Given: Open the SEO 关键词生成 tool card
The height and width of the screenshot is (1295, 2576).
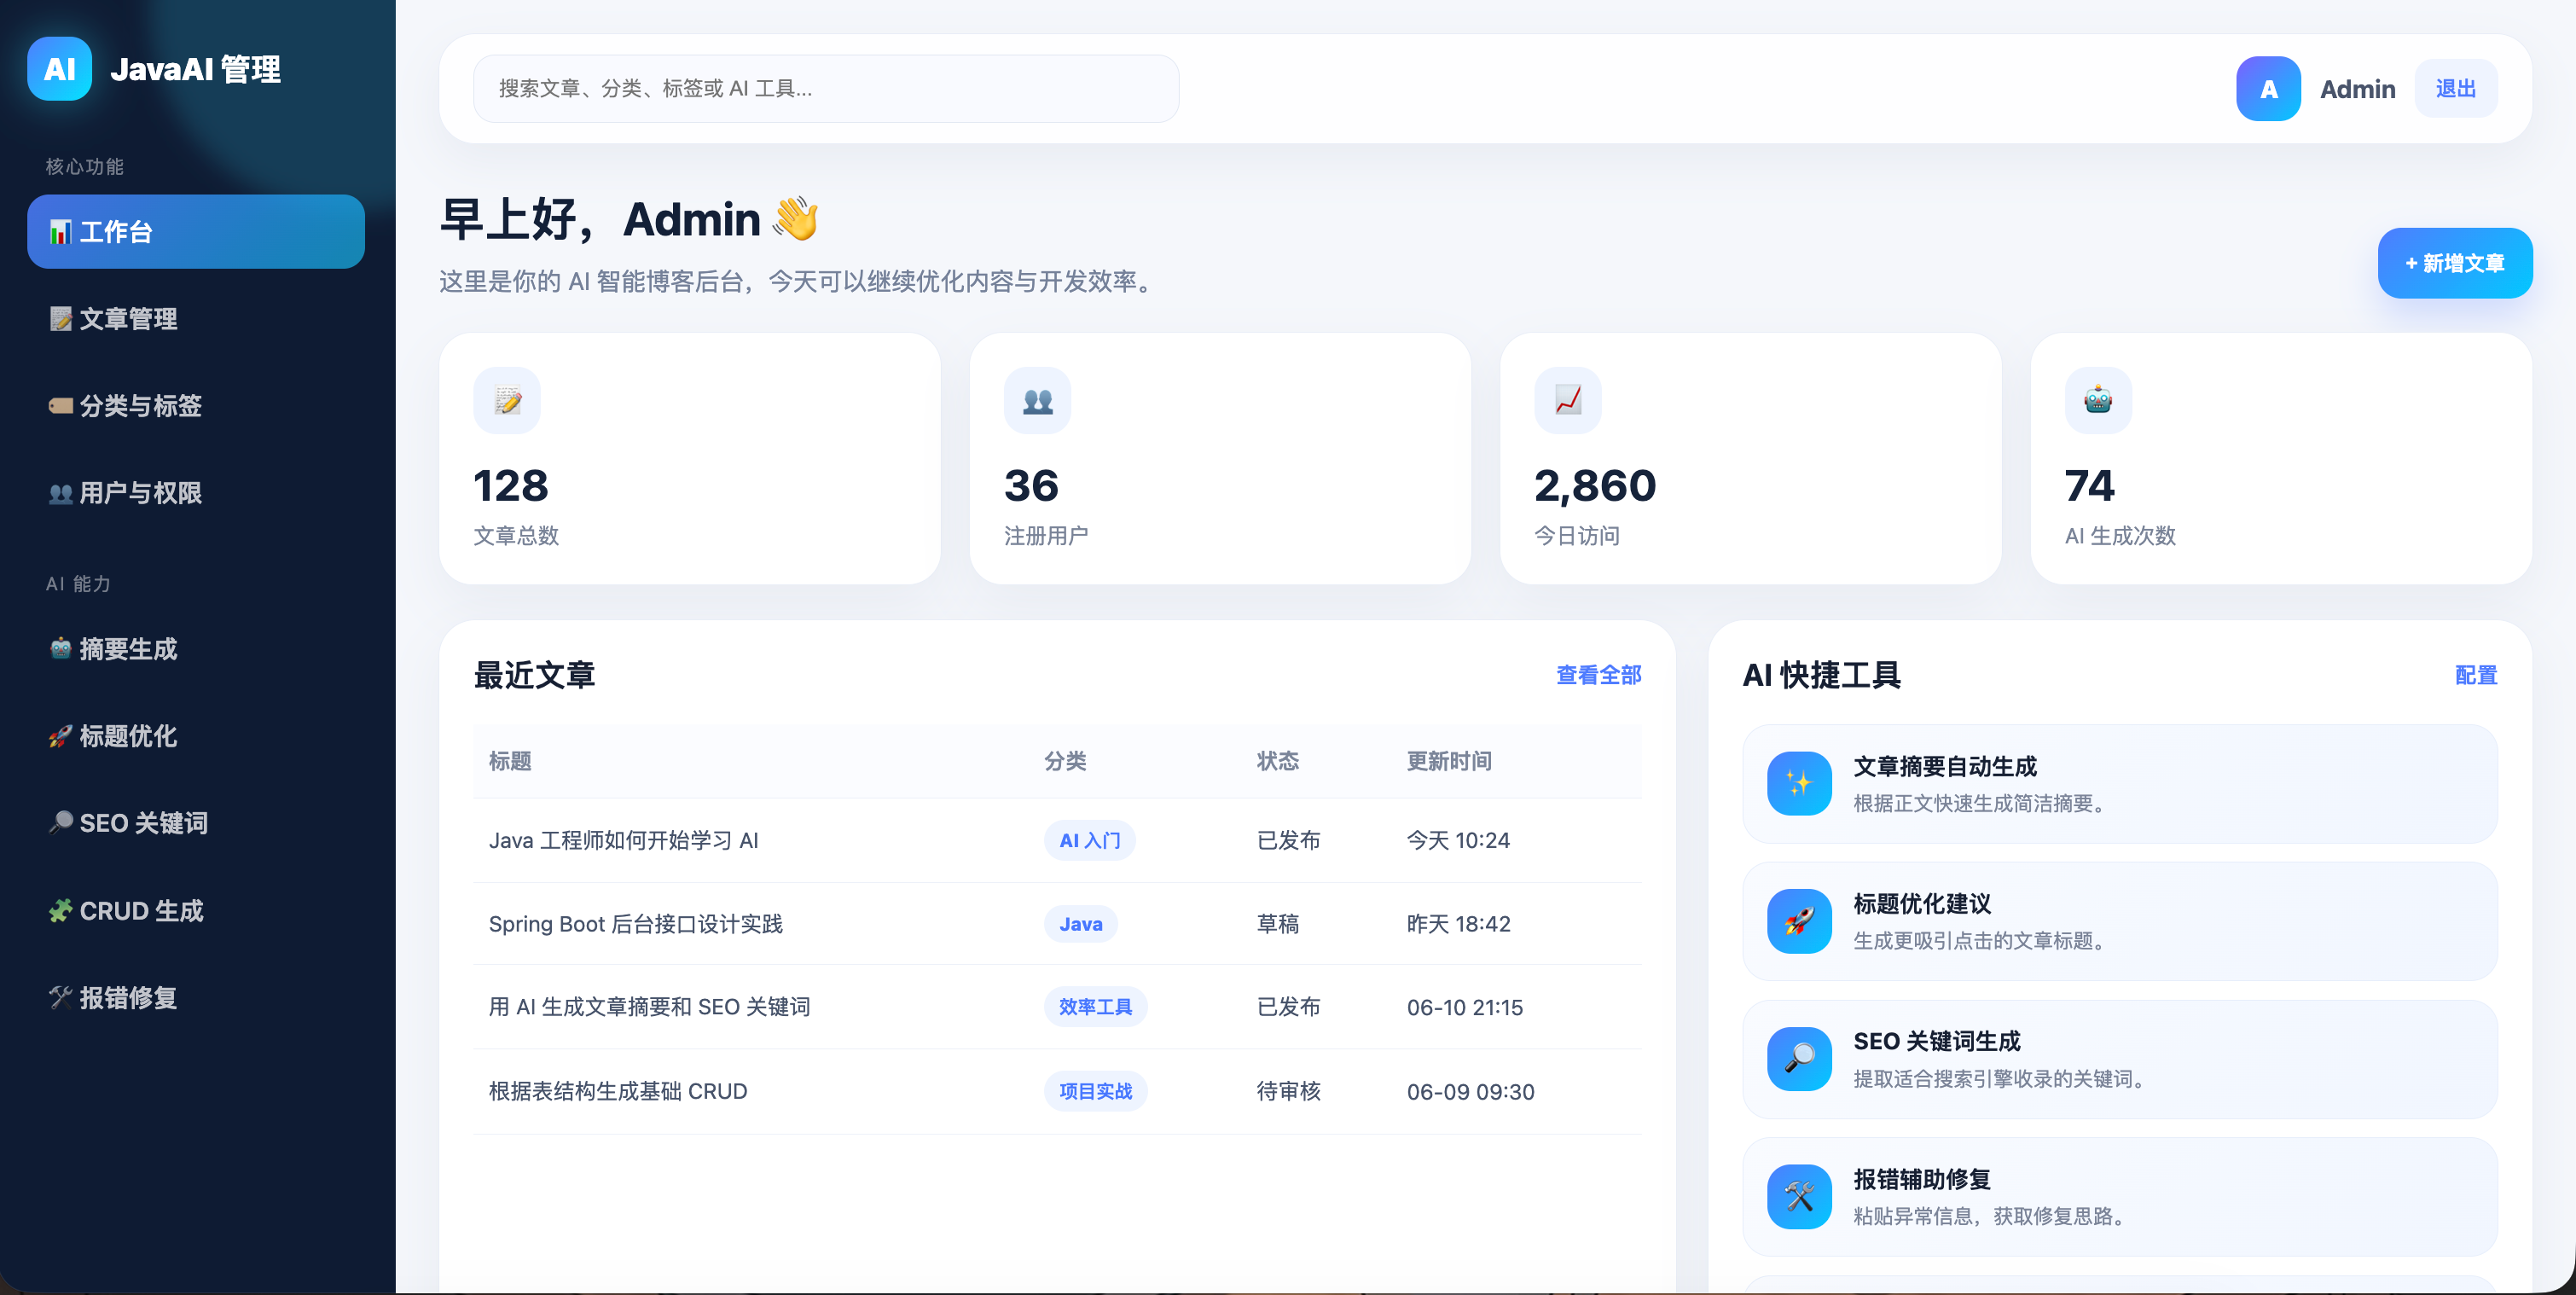Looking at the screenshot, I should 2120,1059.
